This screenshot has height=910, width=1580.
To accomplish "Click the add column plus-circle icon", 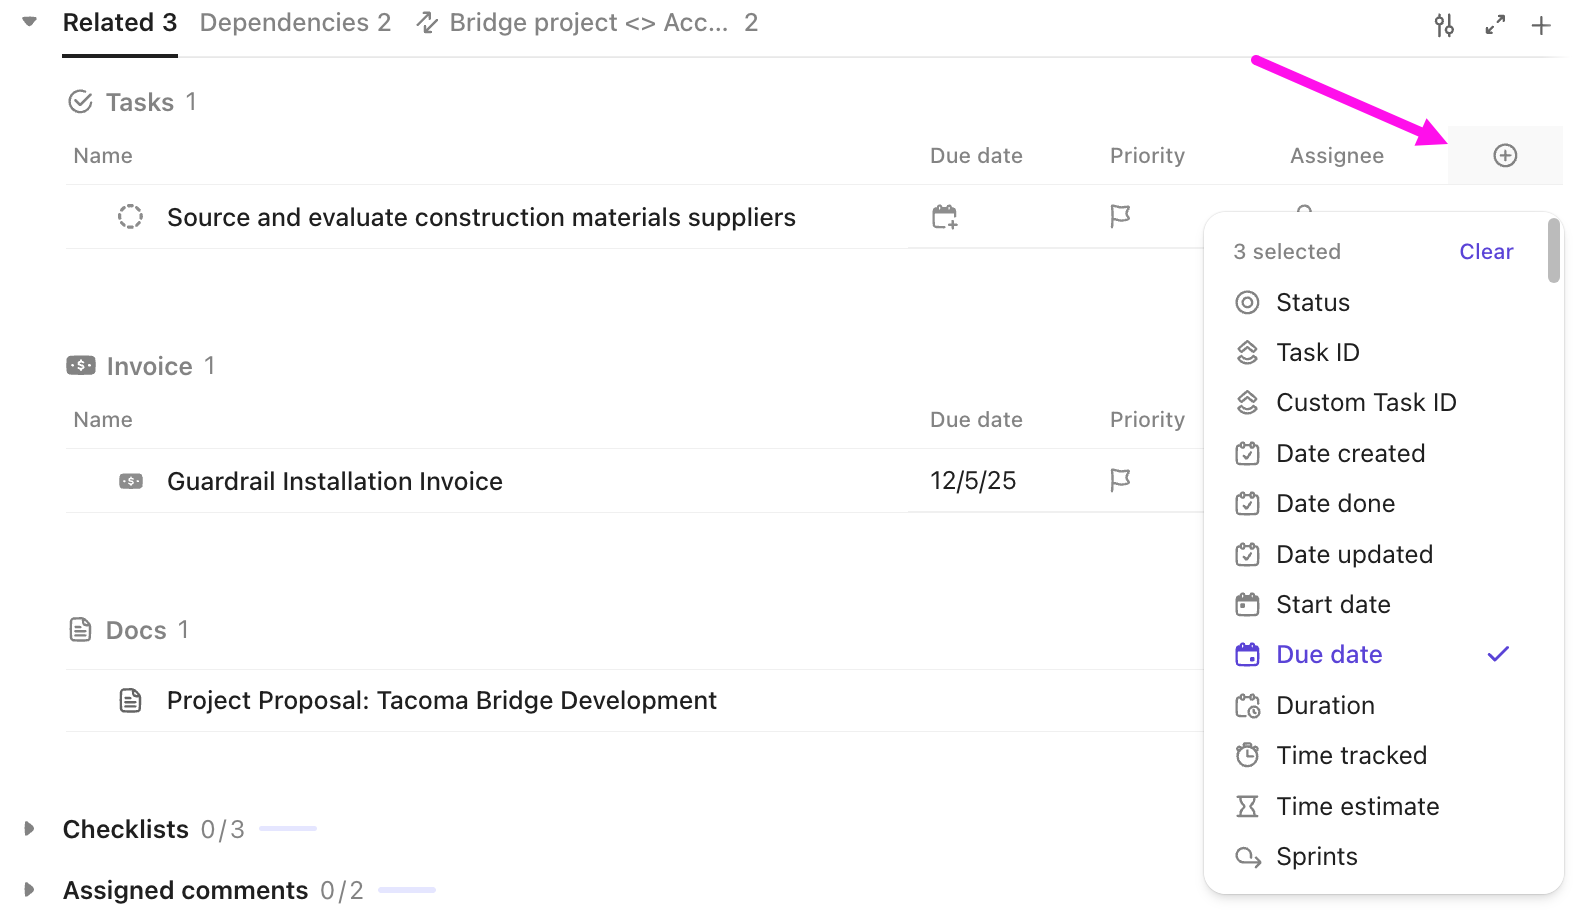I will coord(1505,156).
